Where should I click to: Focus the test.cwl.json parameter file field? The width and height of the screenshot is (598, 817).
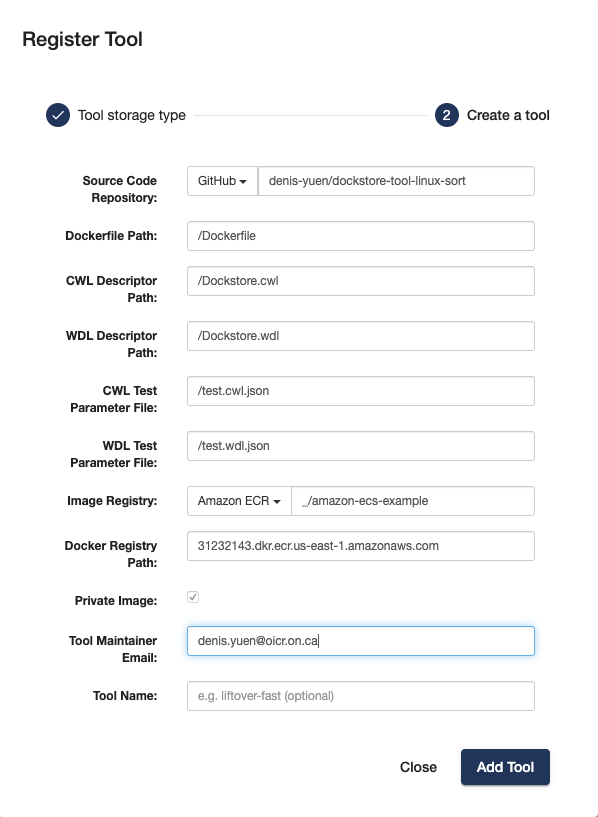click(x=360, y=390)
